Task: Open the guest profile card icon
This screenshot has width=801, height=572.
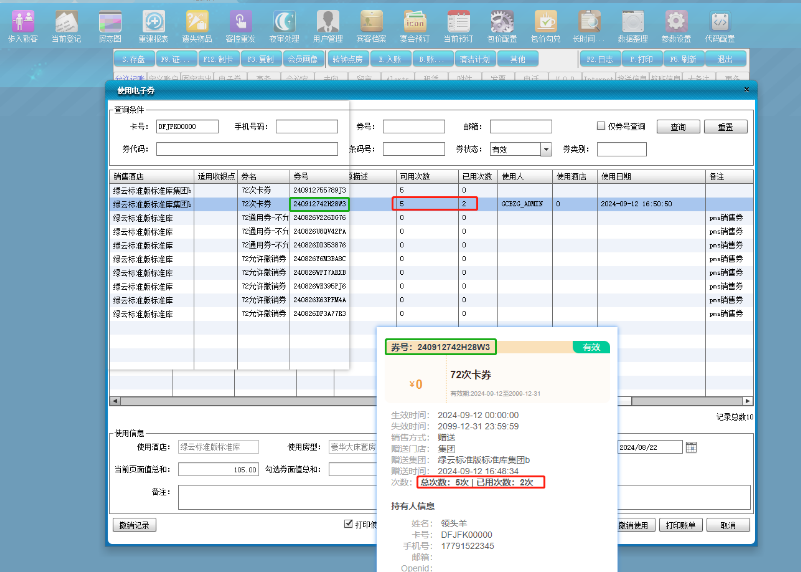Action: tap(371, 27)
